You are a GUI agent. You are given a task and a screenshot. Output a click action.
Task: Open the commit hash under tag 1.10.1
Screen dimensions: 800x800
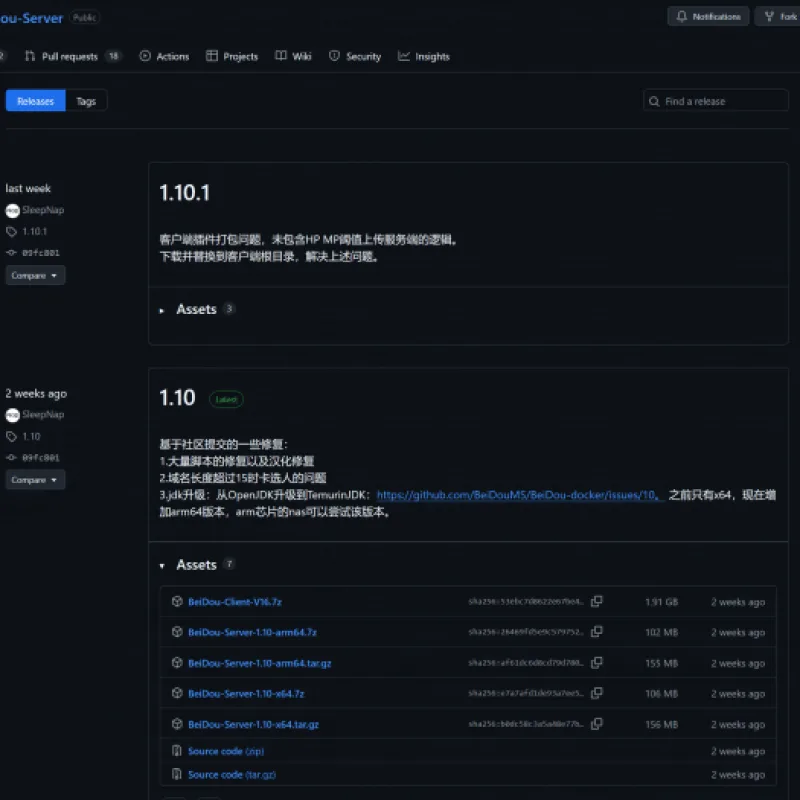[41, 253]
